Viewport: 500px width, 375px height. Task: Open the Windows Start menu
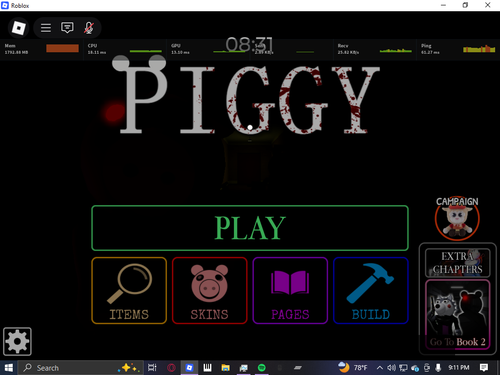(8, 368)
